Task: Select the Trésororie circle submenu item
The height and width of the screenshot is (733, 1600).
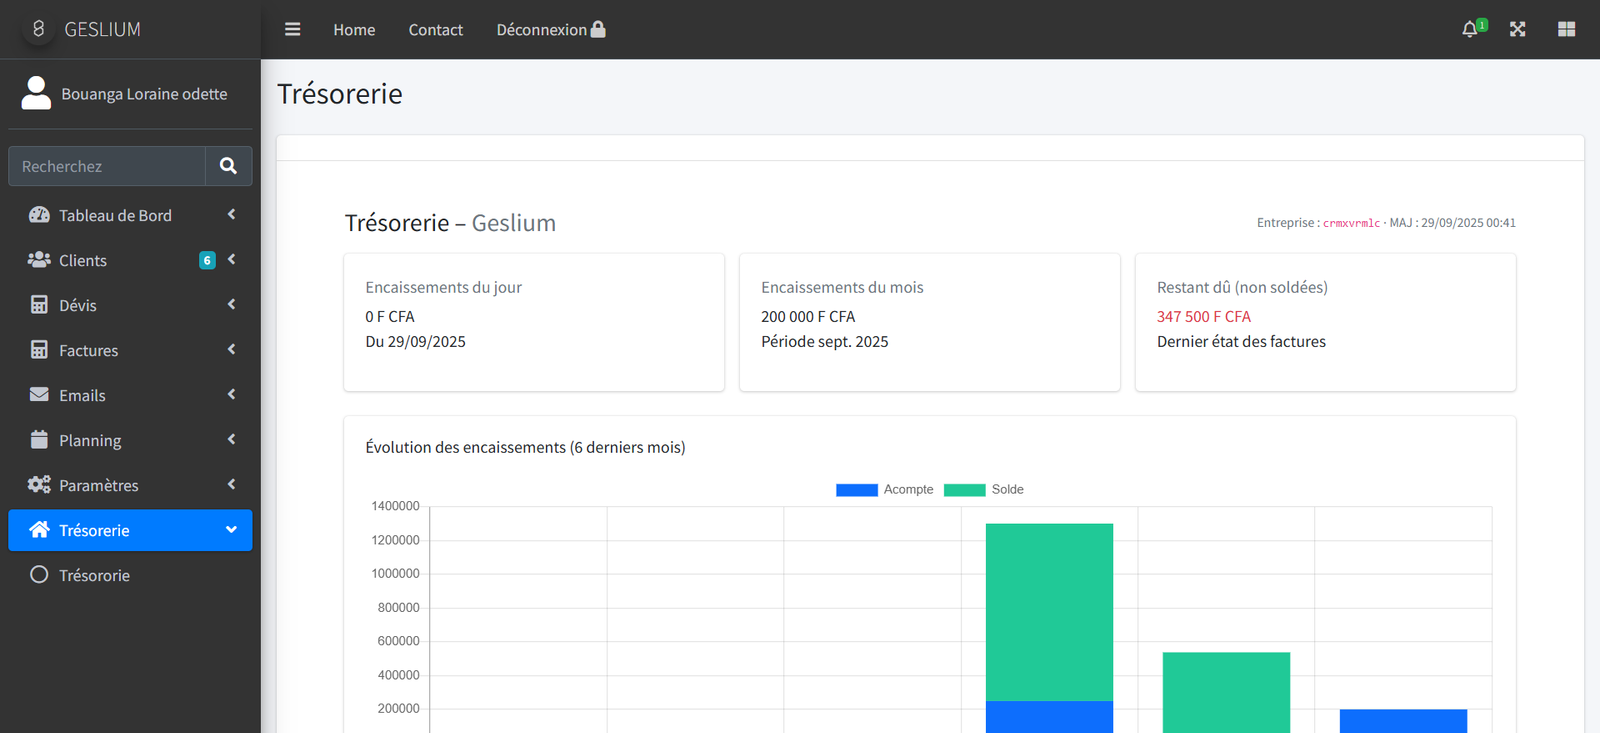Action: 94,576
